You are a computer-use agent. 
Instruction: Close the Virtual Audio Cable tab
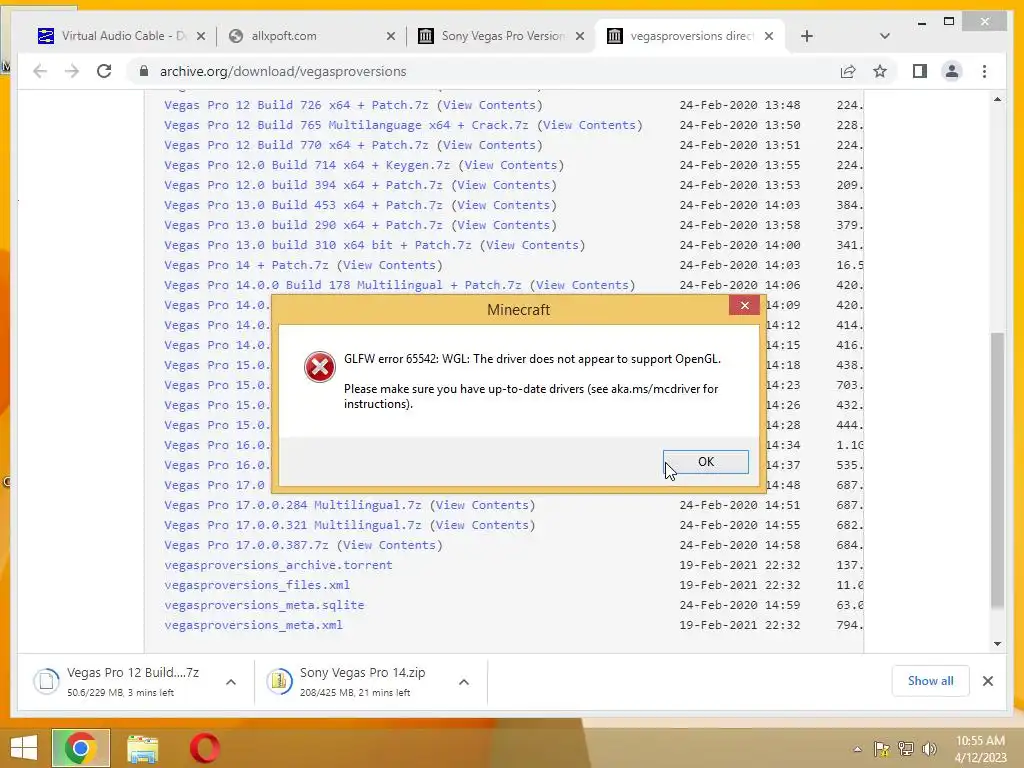tap(201, 36)
